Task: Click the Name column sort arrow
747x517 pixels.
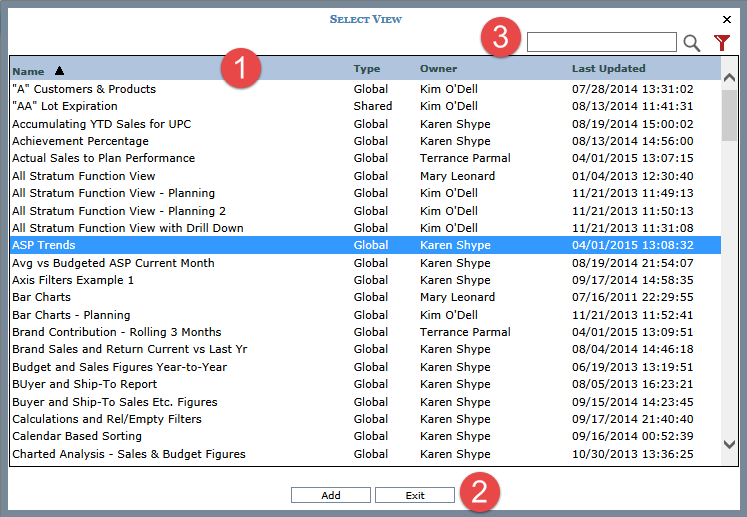Action: click(59, 71)
